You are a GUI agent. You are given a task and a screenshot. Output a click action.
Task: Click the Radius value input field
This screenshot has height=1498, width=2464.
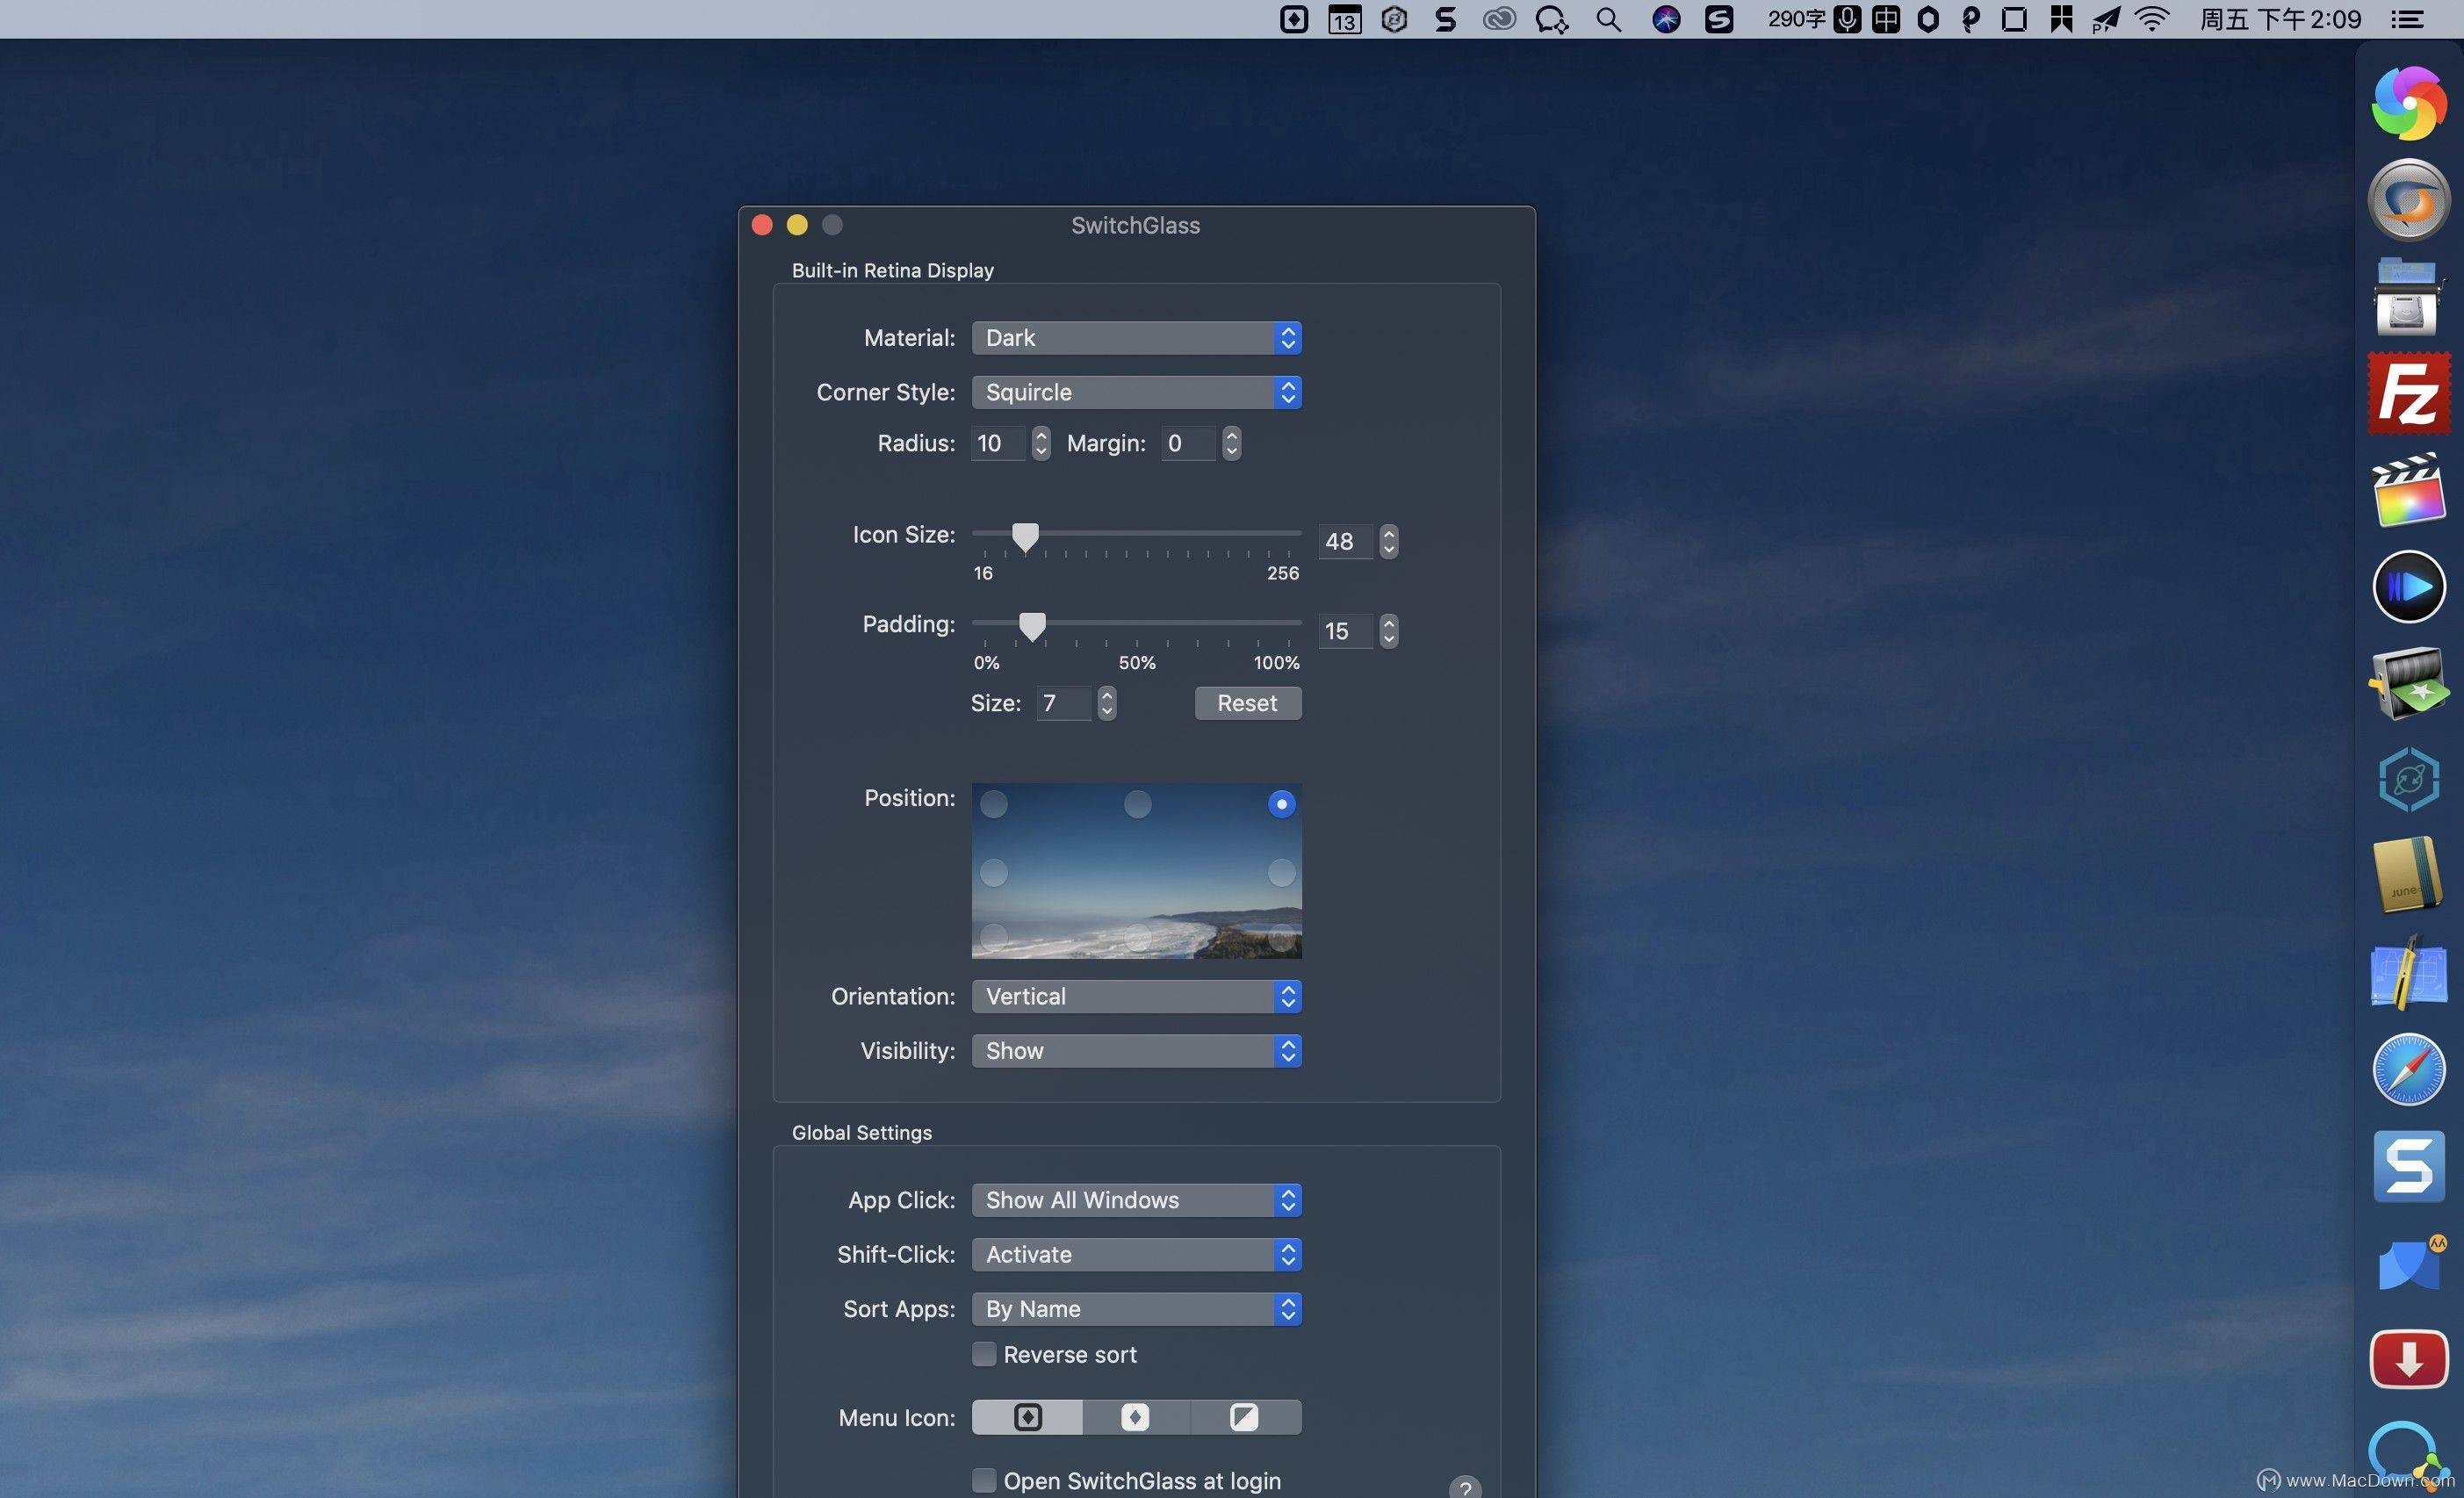click(998, 443)
